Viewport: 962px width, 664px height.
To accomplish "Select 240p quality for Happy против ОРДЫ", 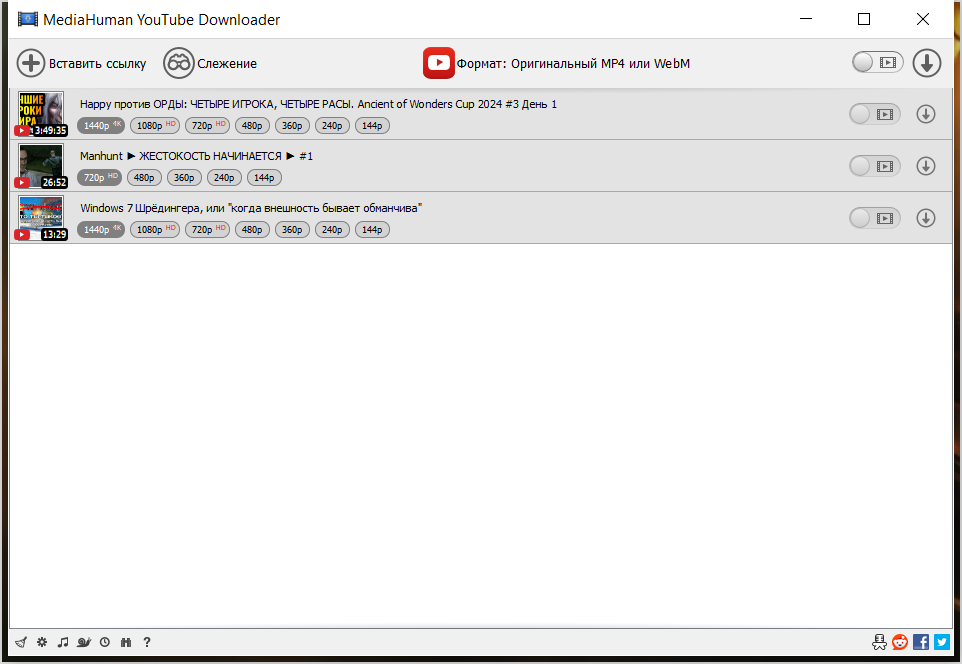I will point(332,125).
